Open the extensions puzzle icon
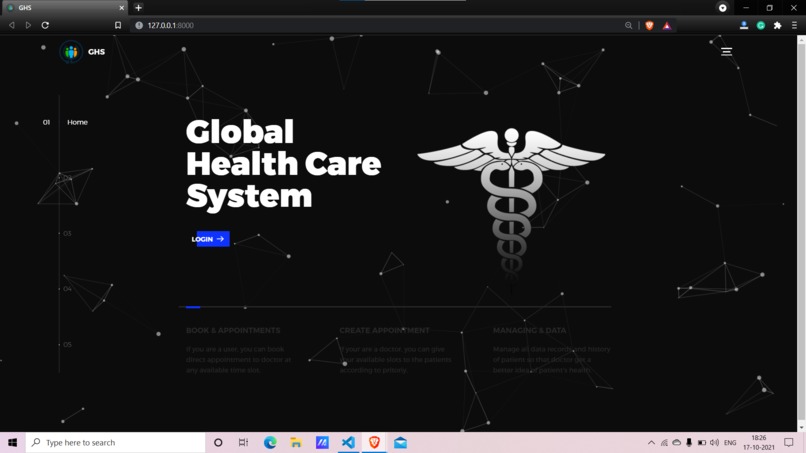806x453 pixels. [x=777, y=25]
